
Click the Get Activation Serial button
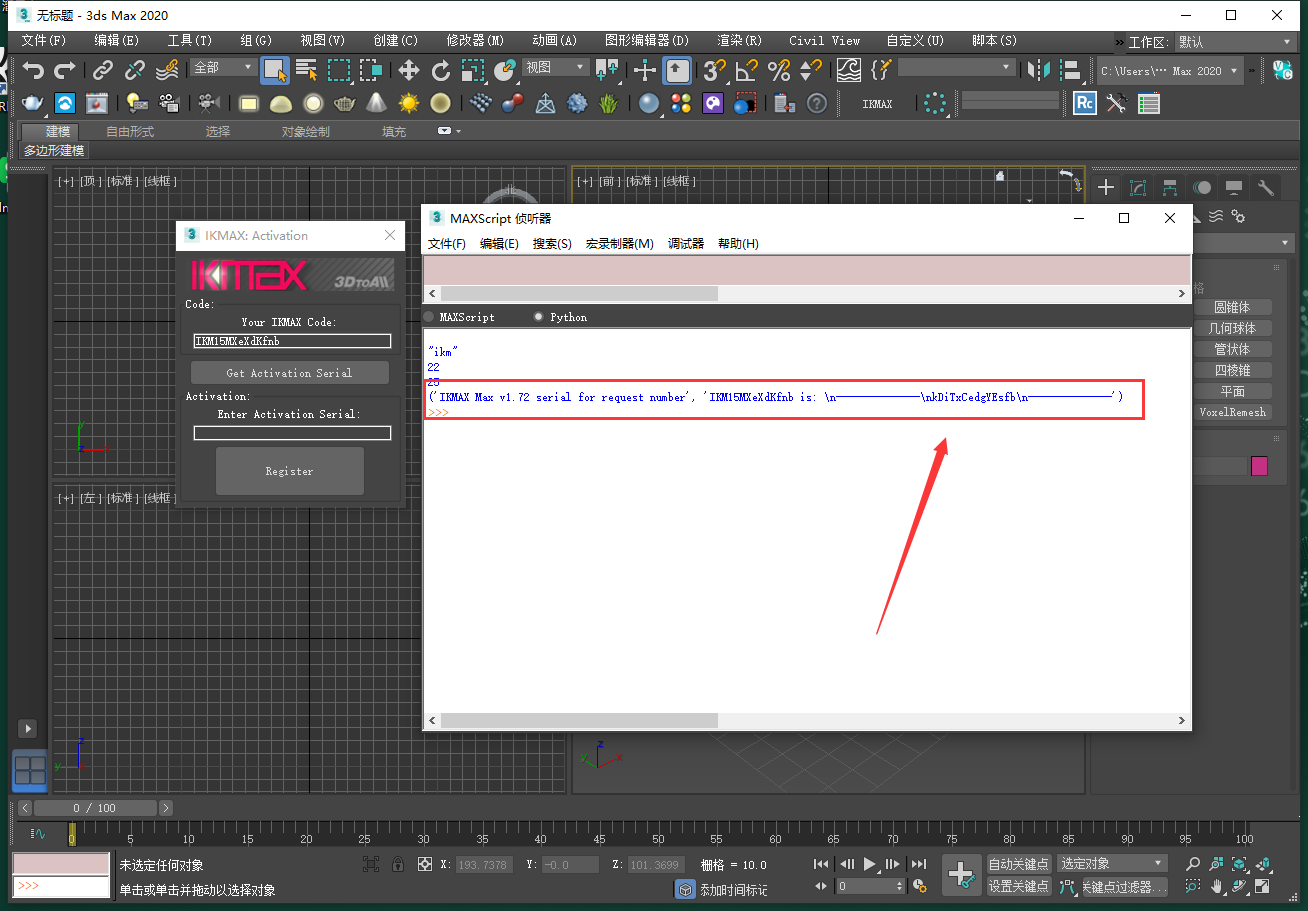point(289,373)
